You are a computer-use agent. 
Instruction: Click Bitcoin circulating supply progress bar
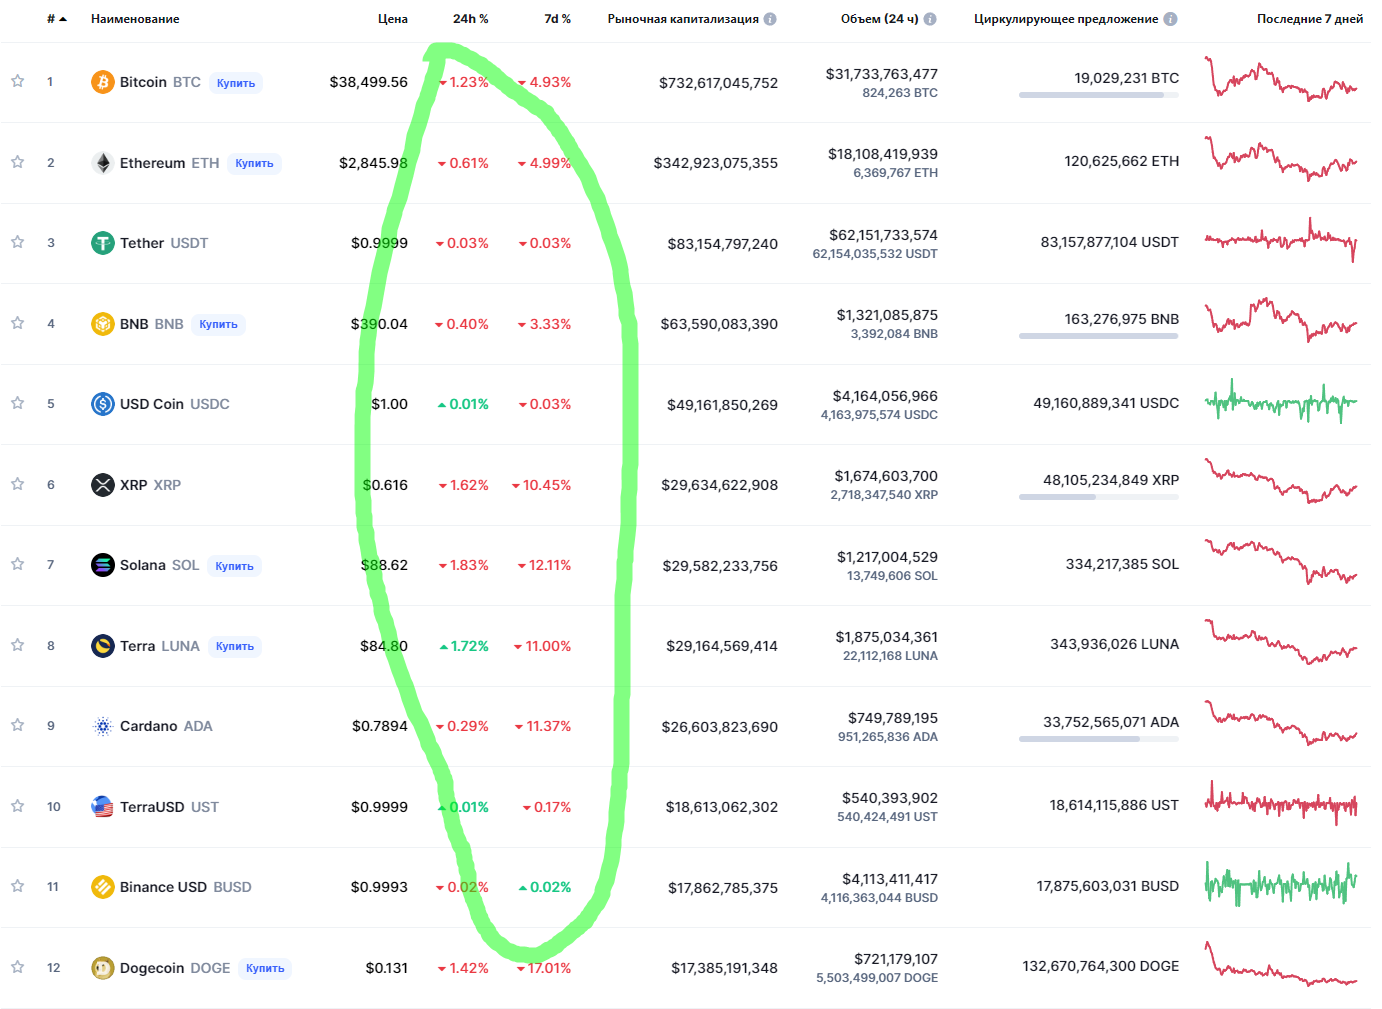coord(1099,95)
